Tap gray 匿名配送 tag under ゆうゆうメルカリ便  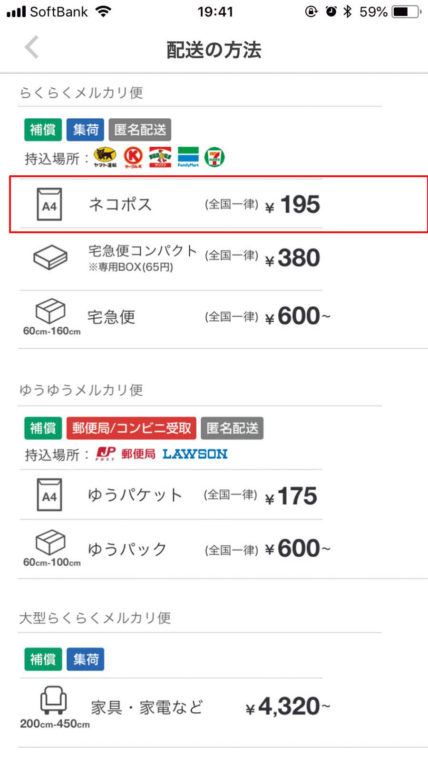232,428
